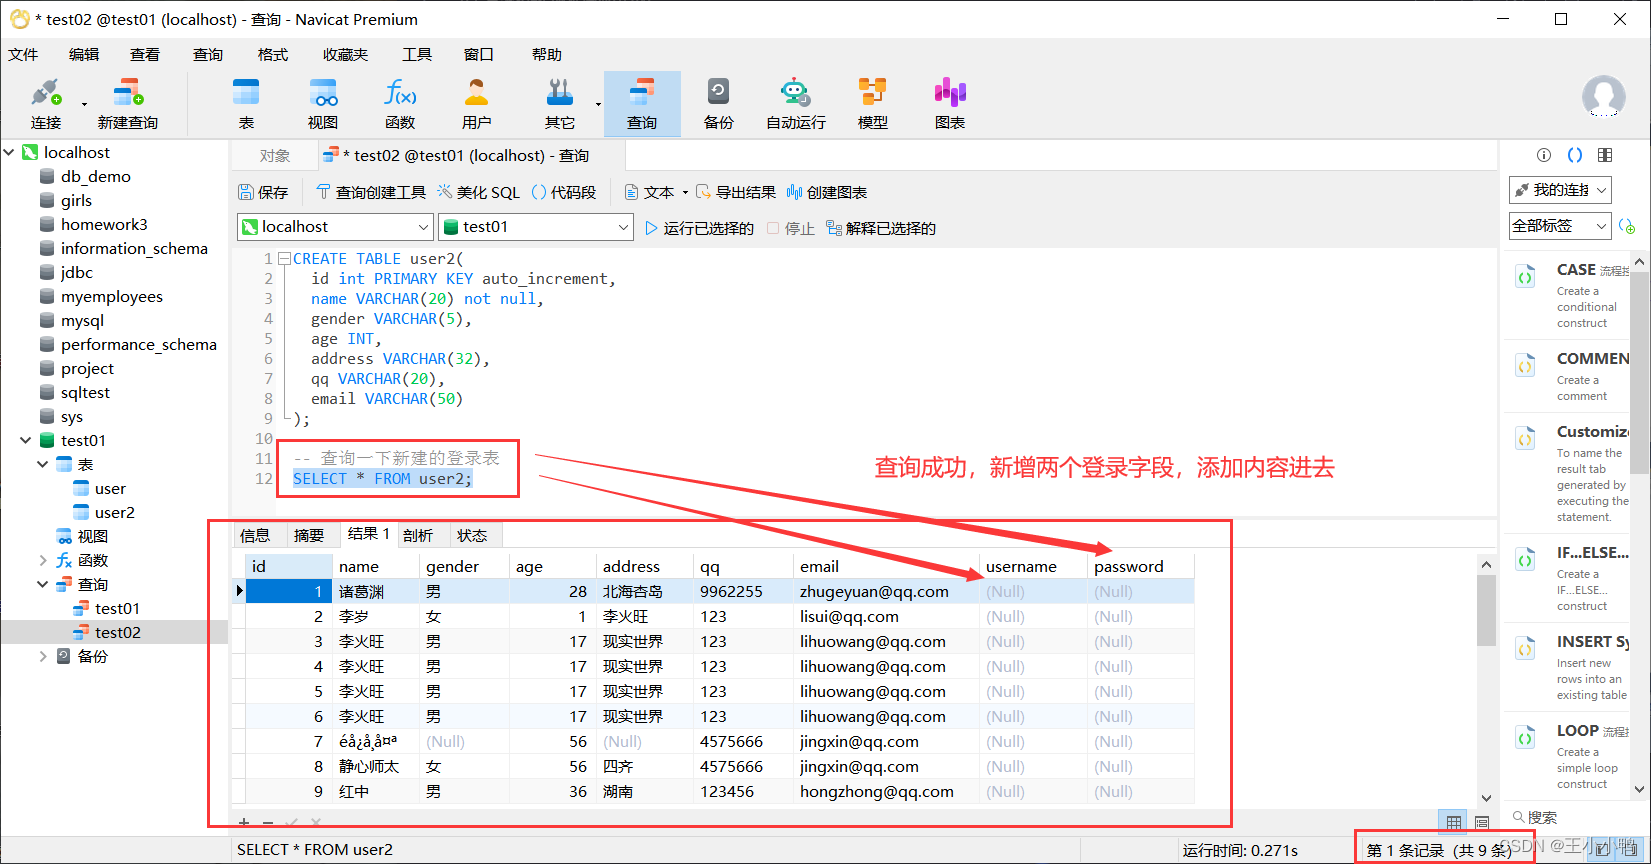Click the CASE snippet icon
This screenshot has width=1651, height=864.
(x=1526, y=277)
